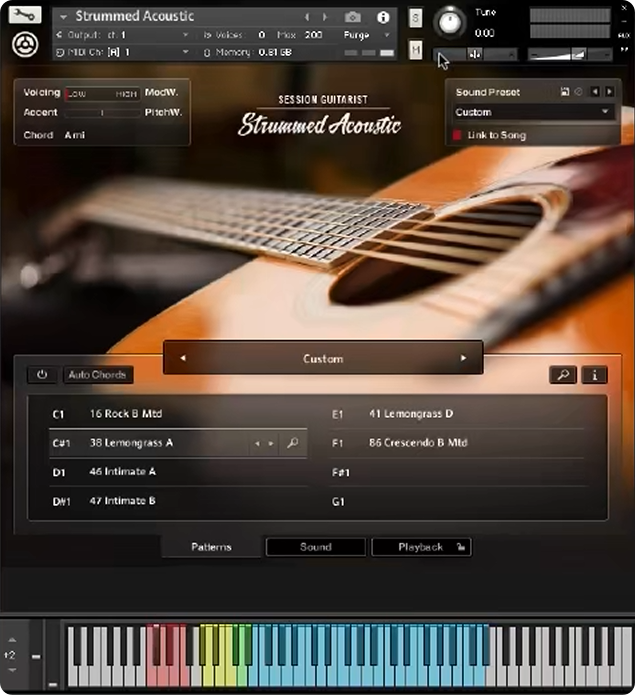Click the lock icon on Playback tab
Image resolution: width=635 pixels, height=695 pixels.
(461, 547)
